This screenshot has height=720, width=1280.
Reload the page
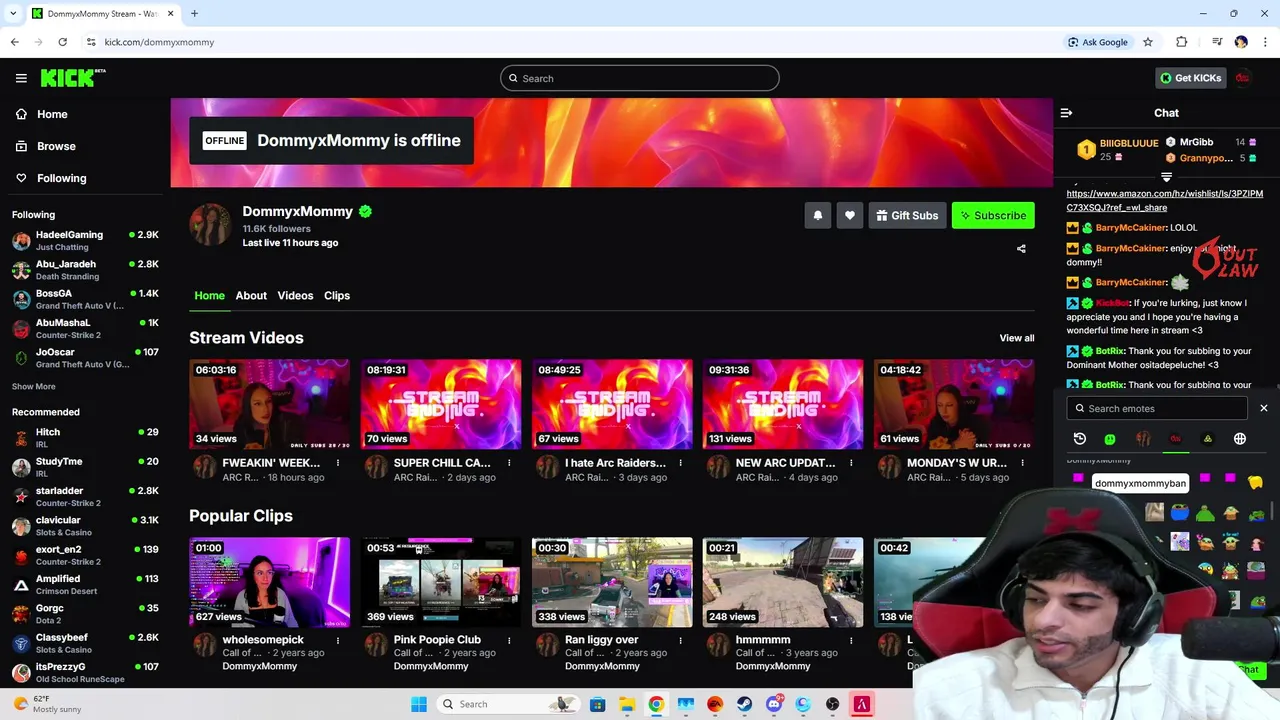pos(62,42)
